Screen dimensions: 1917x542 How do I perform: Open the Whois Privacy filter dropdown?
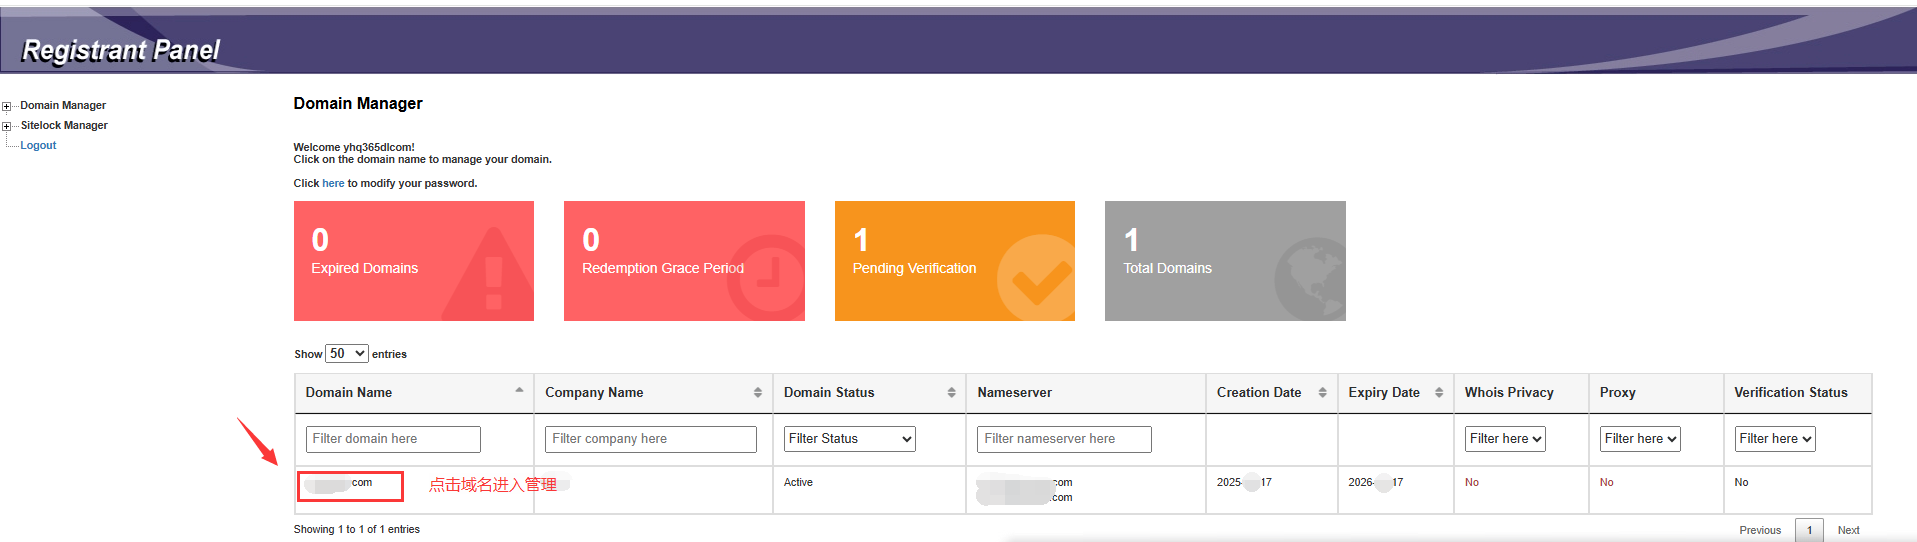point(1505,439)
